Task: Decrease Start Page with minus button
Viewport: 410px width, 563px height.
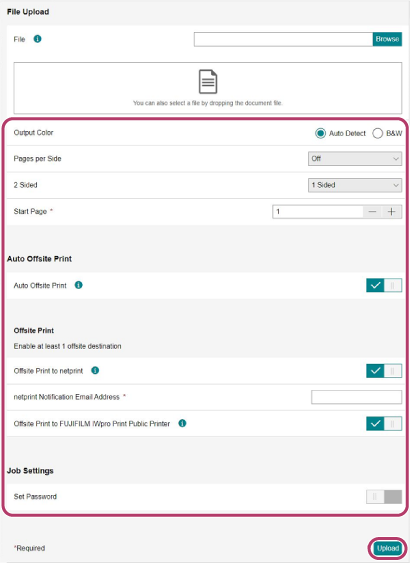Action: (372, 212)
